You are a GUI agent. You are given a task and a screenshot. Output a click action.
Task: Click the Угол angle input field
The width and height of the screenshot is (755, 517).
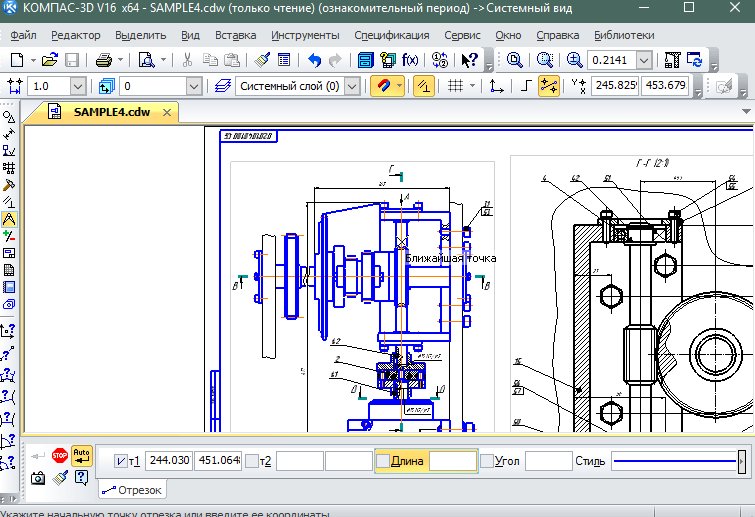(548, 461)
